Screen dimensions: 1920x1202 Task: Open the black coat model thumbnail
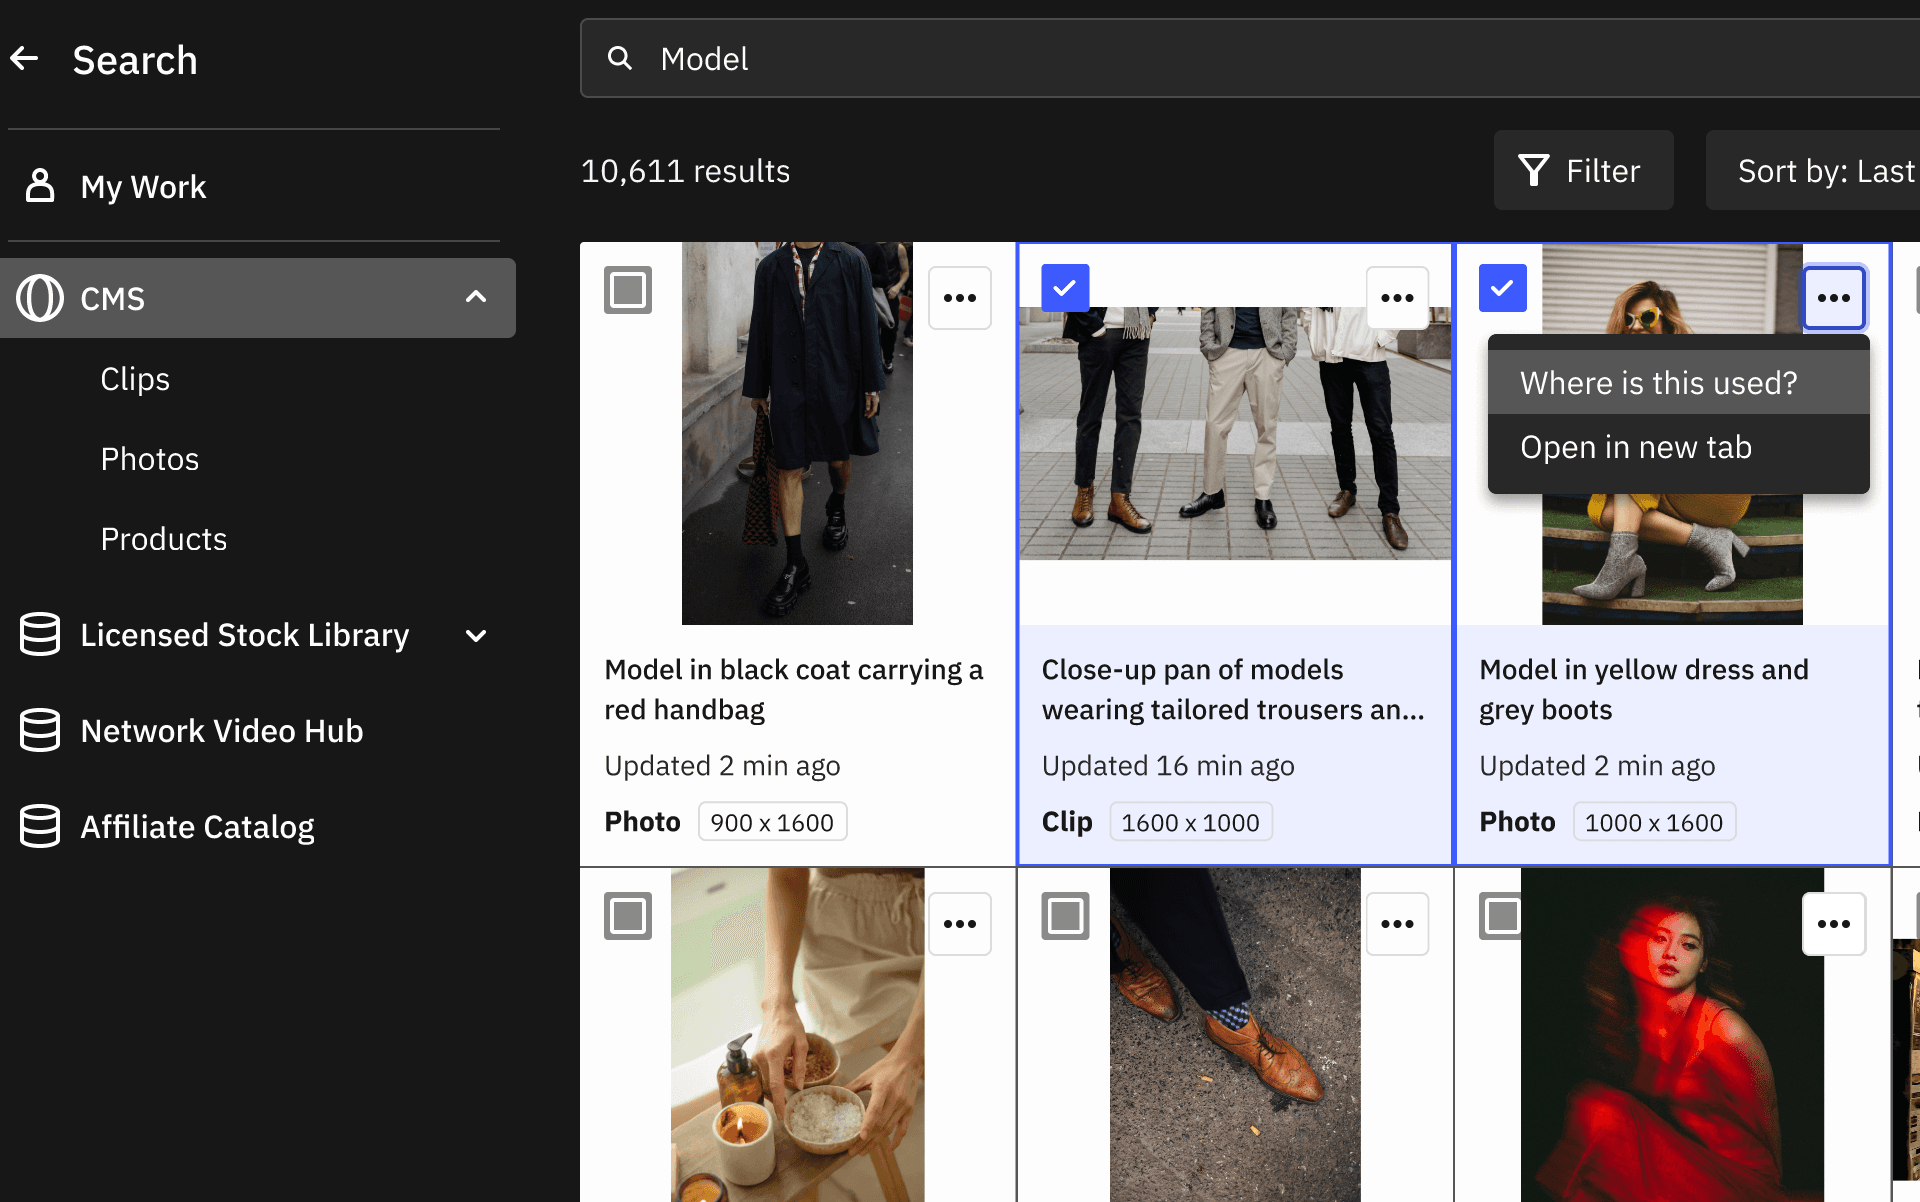coord(797,433)
